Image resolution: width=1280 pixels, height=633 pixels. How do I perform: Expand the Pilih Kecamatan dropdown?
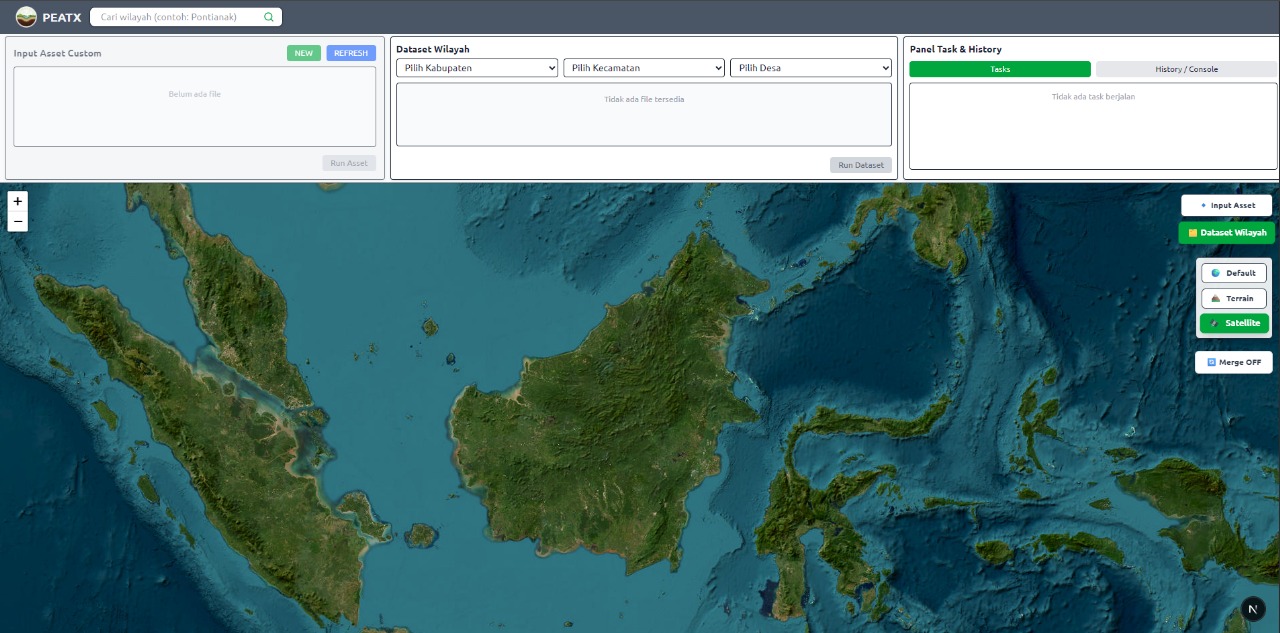(644, 68)
